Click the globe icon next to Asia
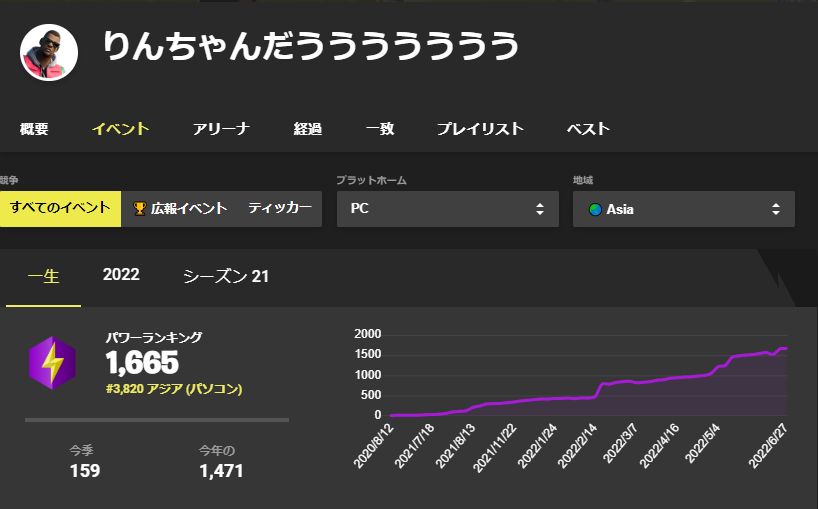818x509 pixels. pyautogui.click(x=595, y=210)
